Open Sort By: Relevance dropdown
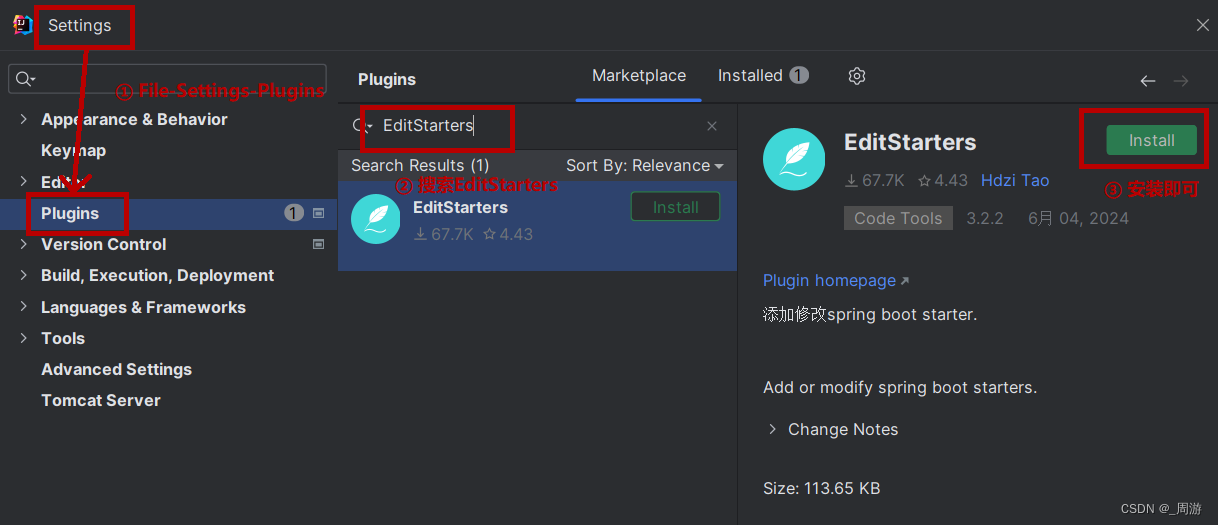The width and height of the screenshot is (1218, 525). pyautogui.click(x=644, y=166)
